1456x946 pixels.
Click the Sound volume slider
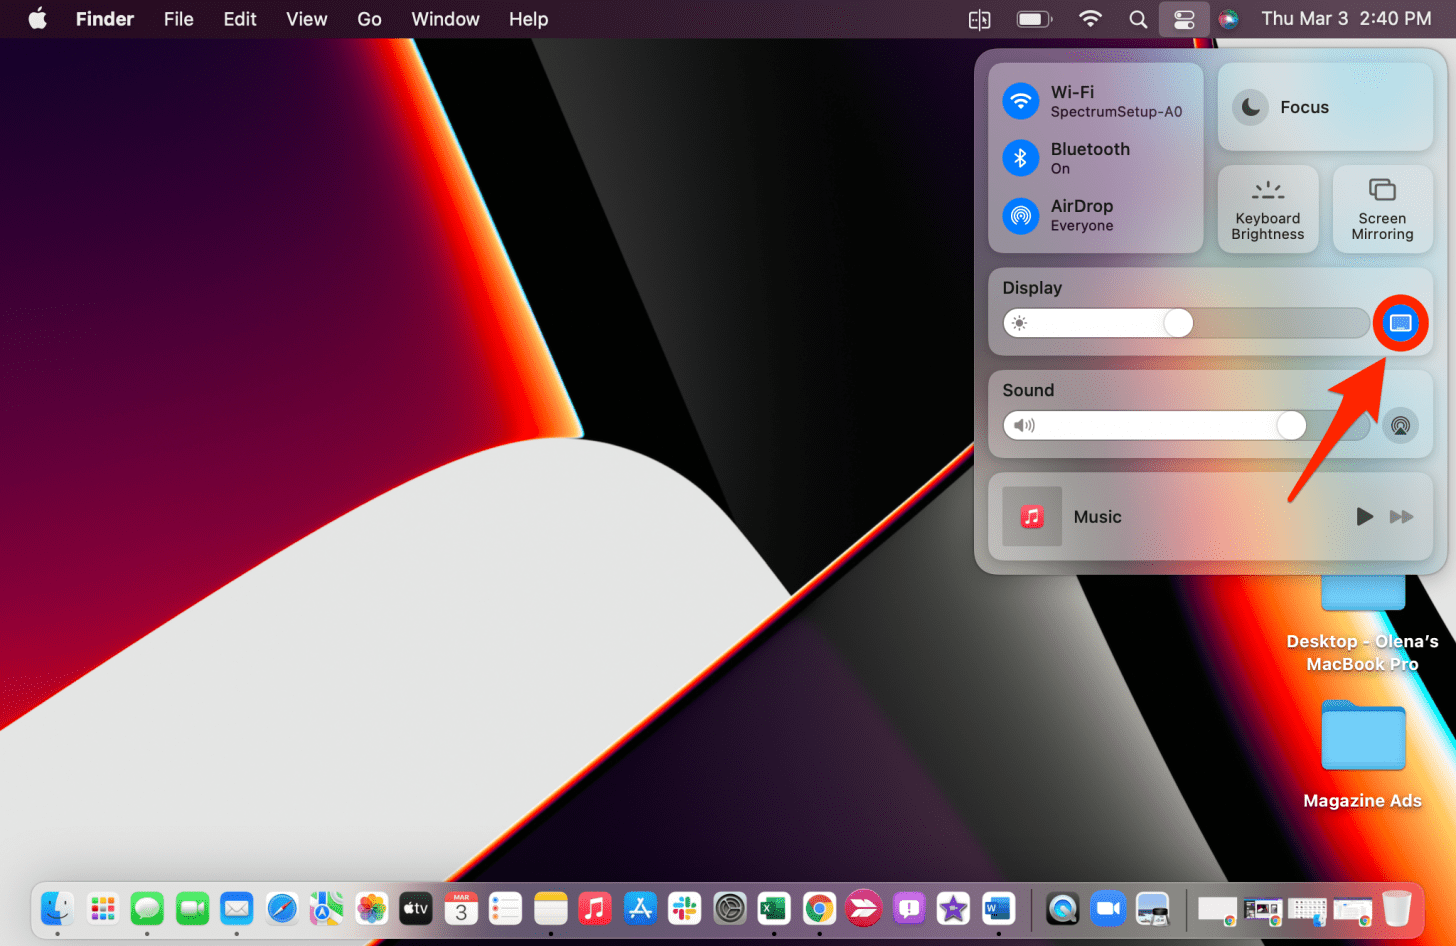1185,426
